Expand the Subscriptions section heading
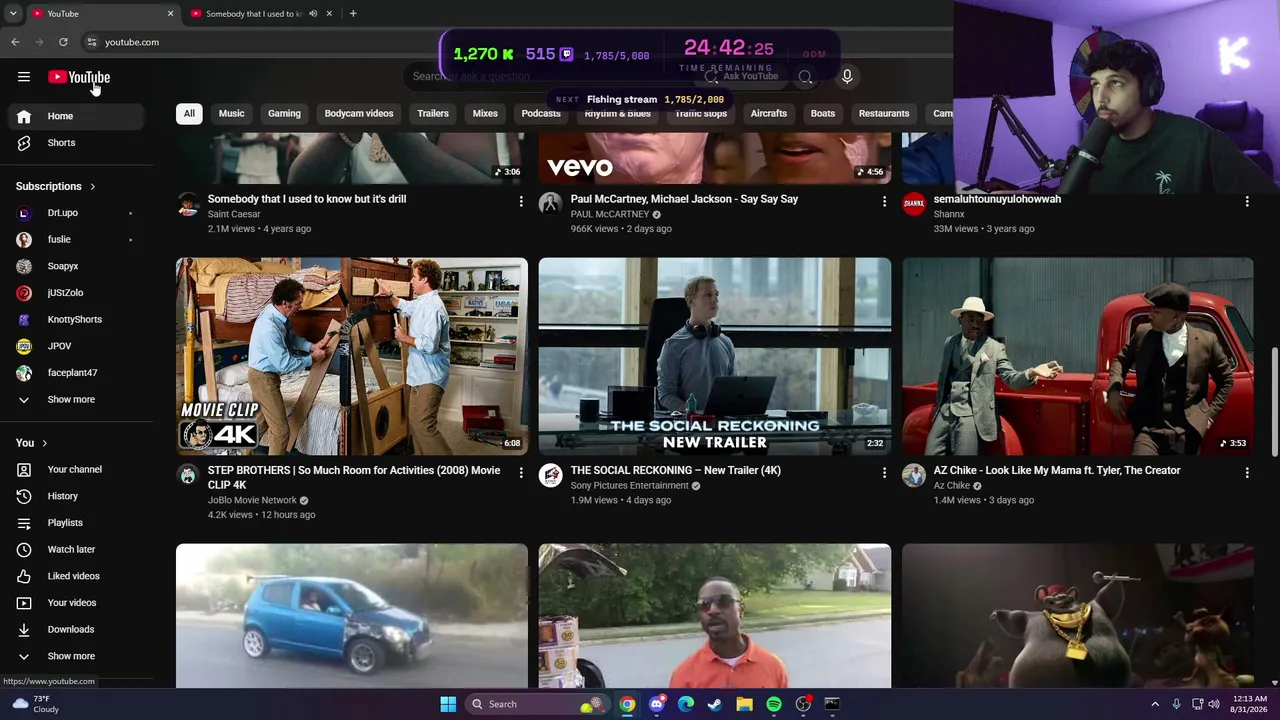Screen dimensions: 1280x720 point(56,186)
